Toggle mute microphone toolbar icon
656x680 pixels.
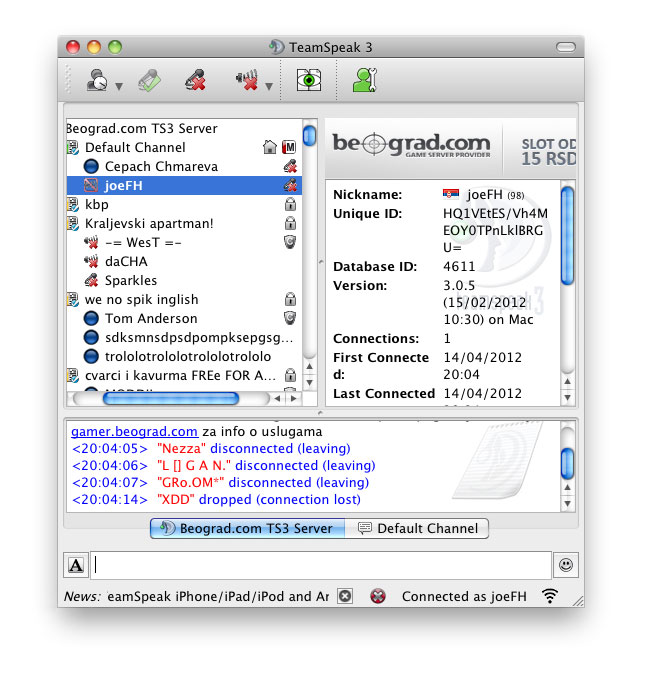click(195, 80)
